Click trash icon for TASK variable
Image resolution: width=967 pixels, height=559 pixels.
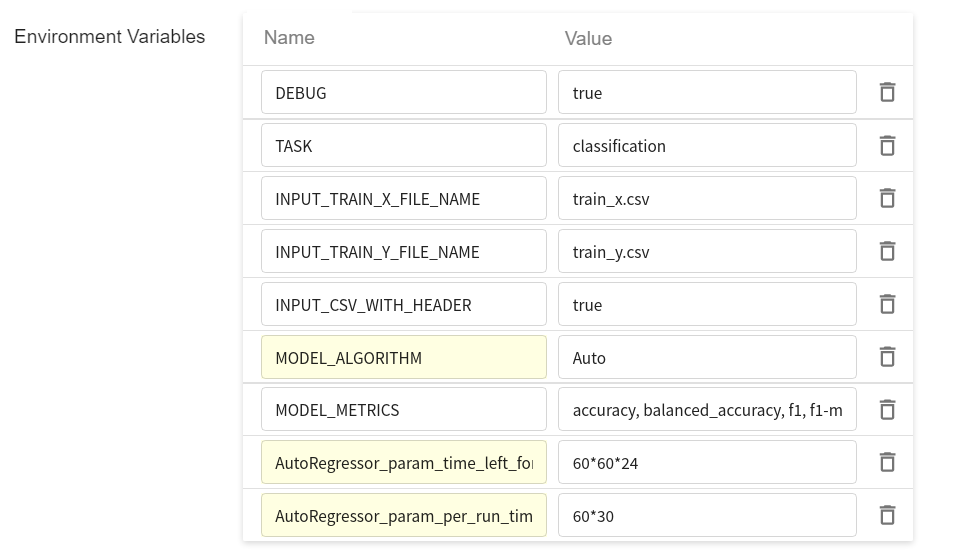click(886, 145)
